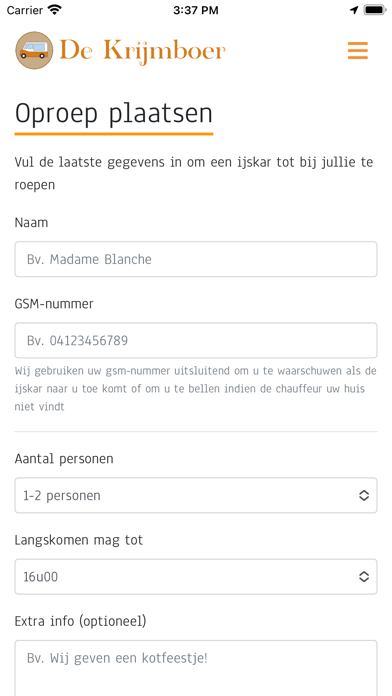Focus the Extra info textarea

196,668
